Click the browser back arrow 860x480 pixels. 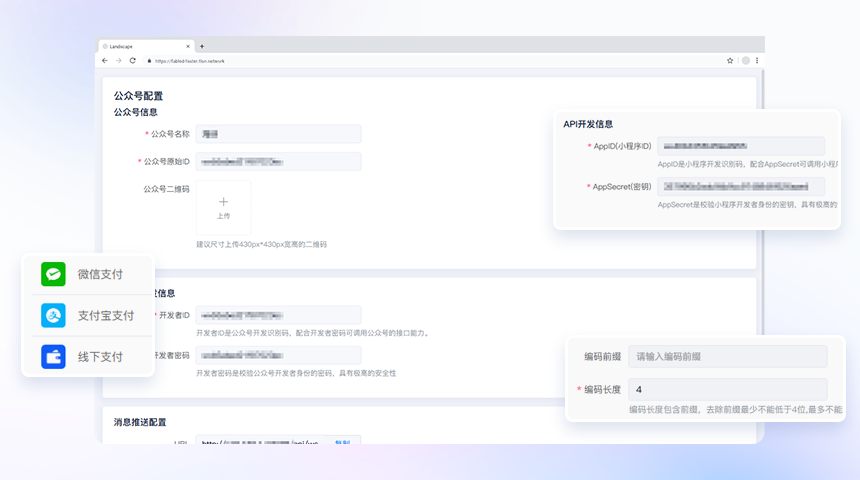tap(105, 61)
